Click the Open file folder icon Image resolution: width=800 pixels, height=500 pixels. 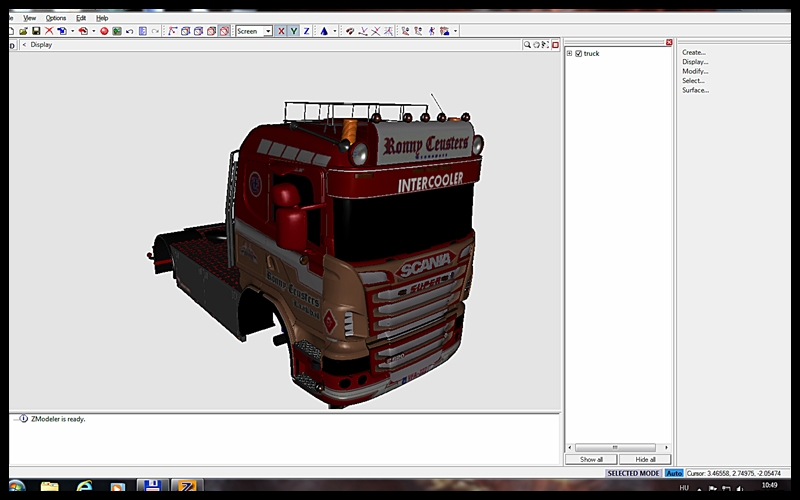[23, 31]
